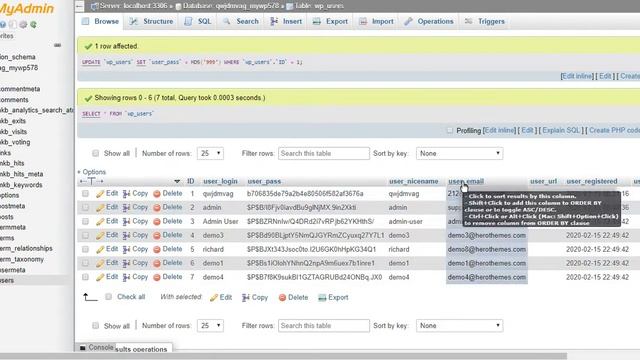Click red Delete icon for admin row

click(x=157, y=208)
